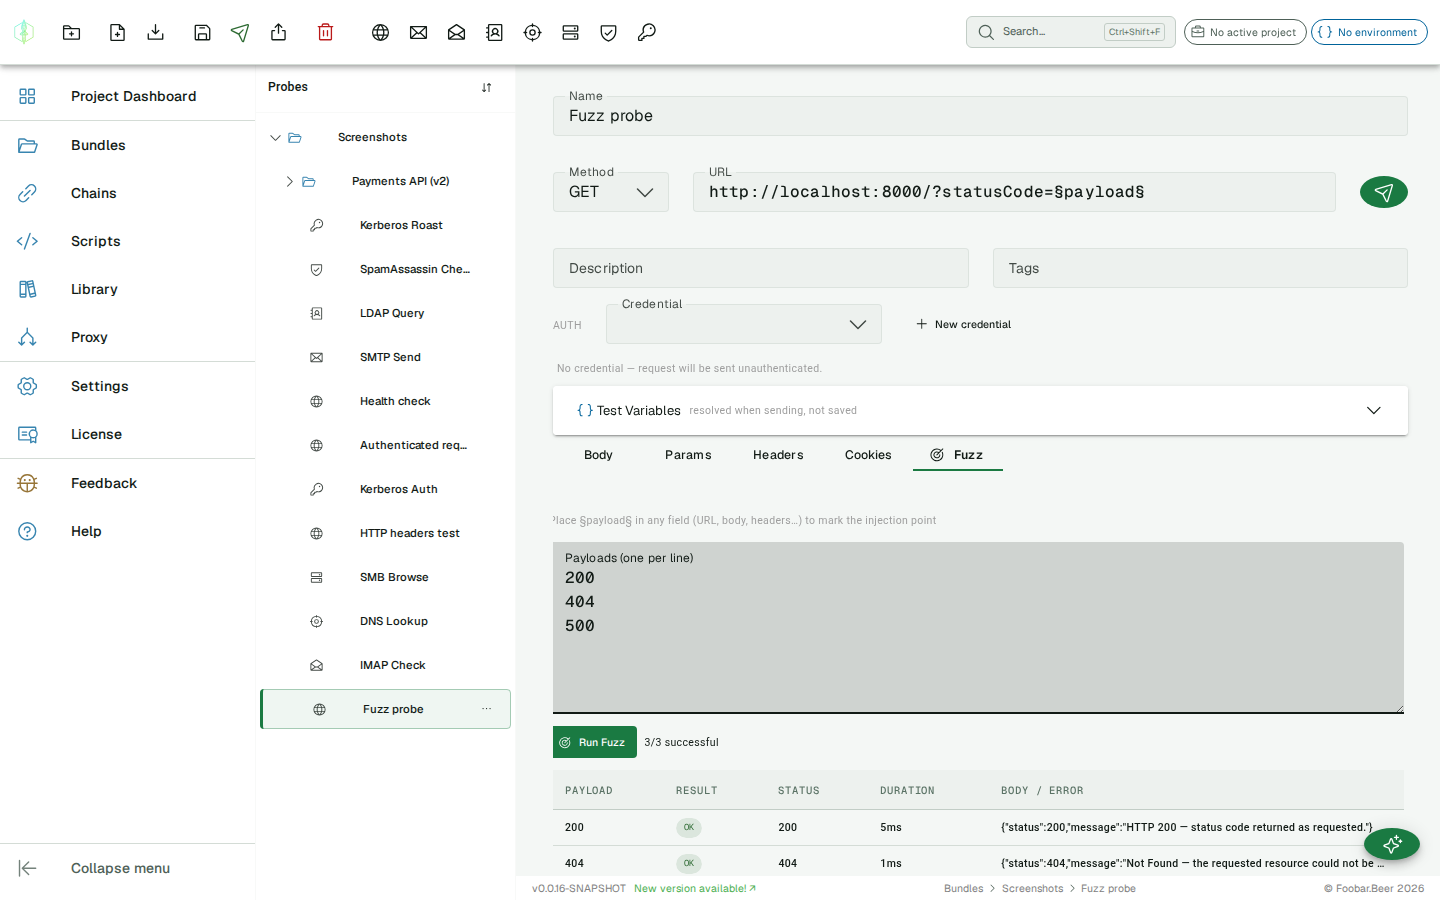Click the export share icon in toolbar
This screenshot has height=900, width=1440.
[x=279, y=32]
